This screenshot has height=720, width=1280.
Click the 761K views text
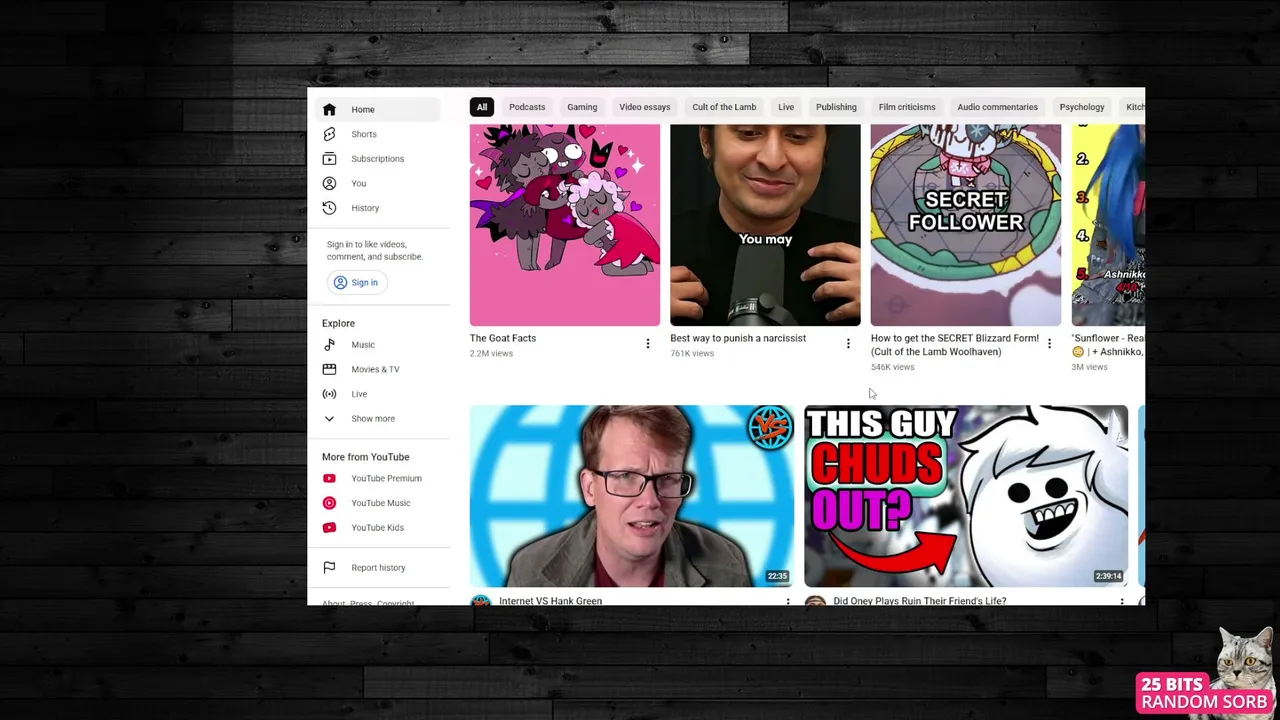692,353
